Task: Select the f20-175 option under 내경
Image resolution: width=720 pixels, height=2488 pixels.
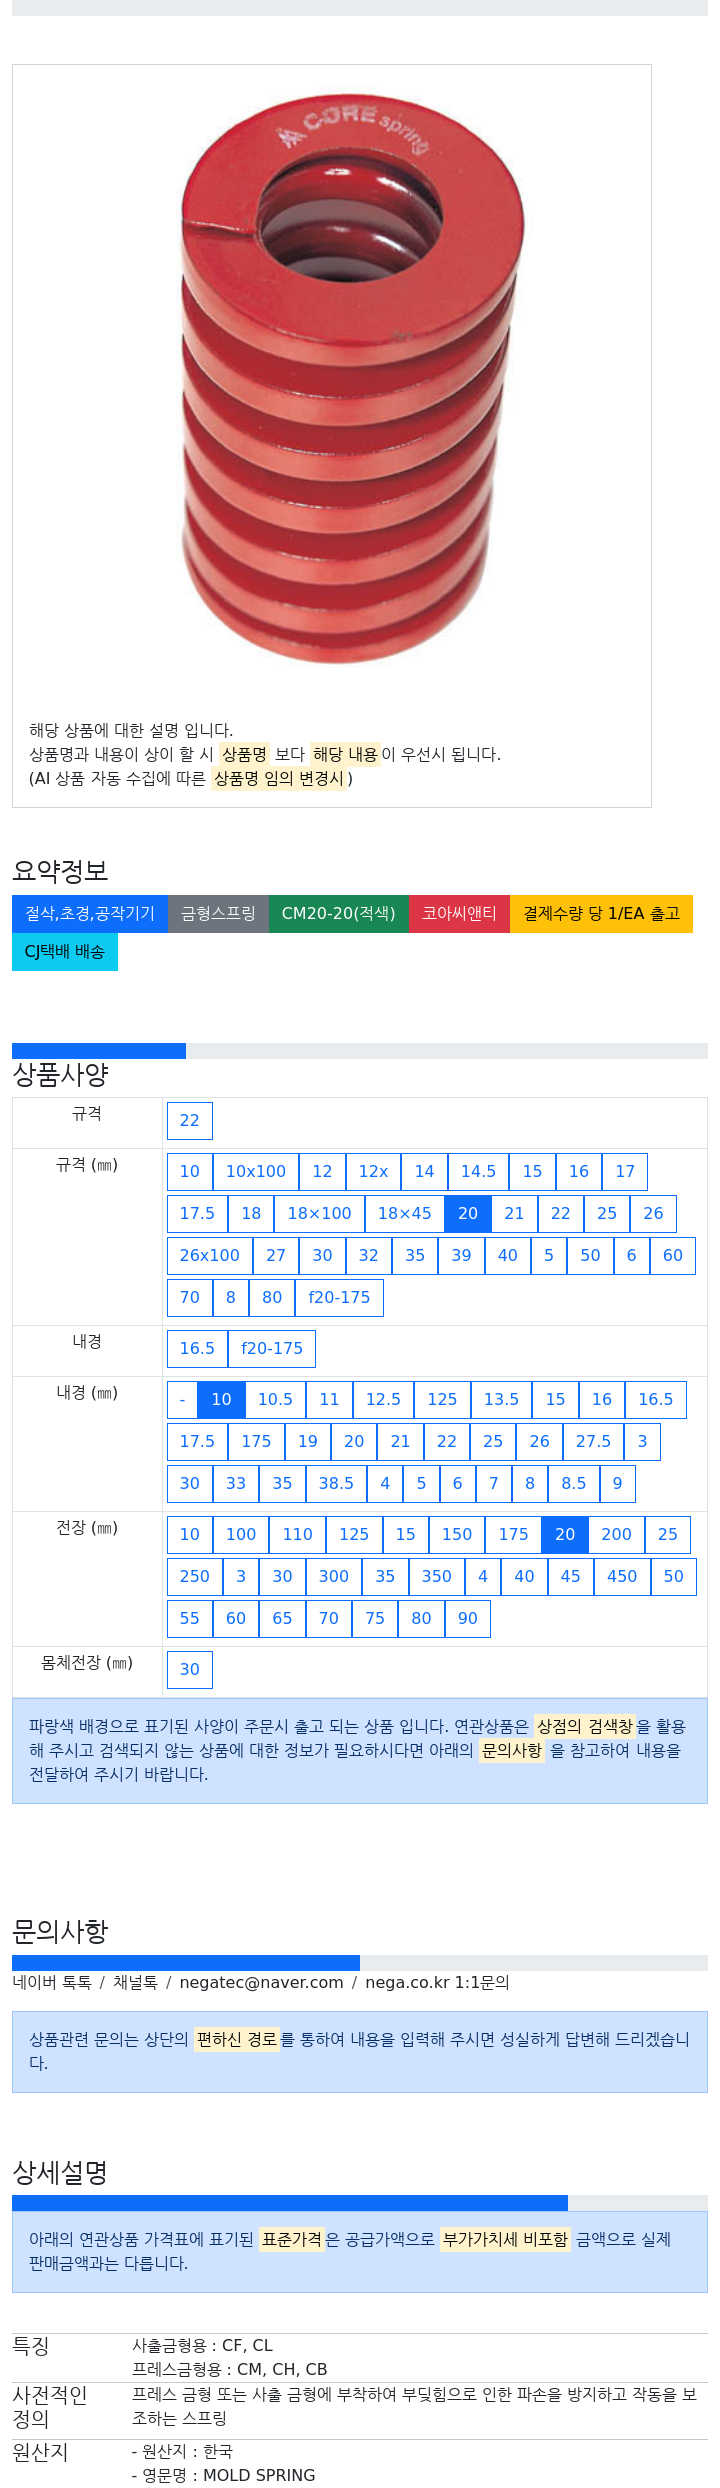Action: [272, 1349]
